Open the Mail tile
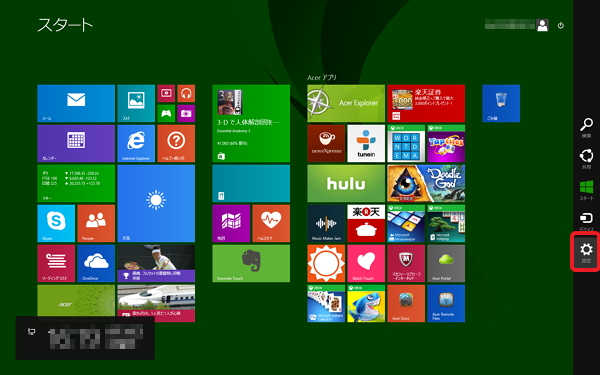This screenshot has height=375, width=600. [x=76, y=103]
